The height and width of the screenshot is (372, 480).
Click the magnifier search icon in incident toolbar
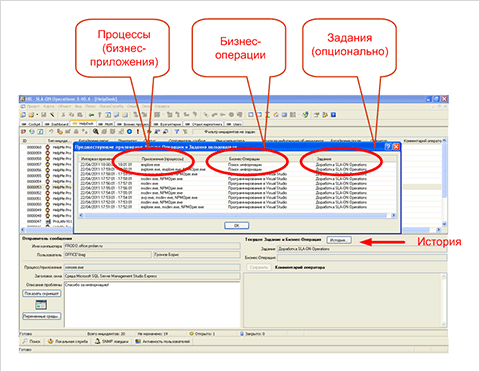pos(96,132)
